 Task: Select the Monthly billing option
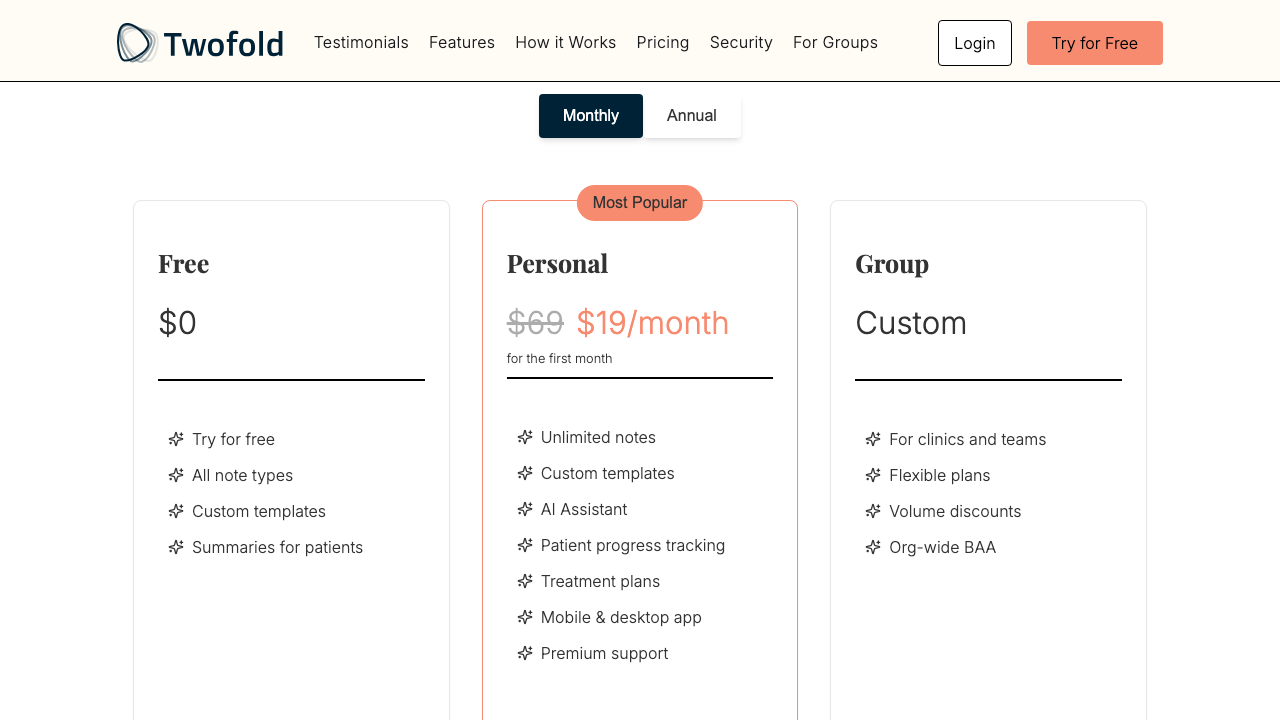(590, 115)
